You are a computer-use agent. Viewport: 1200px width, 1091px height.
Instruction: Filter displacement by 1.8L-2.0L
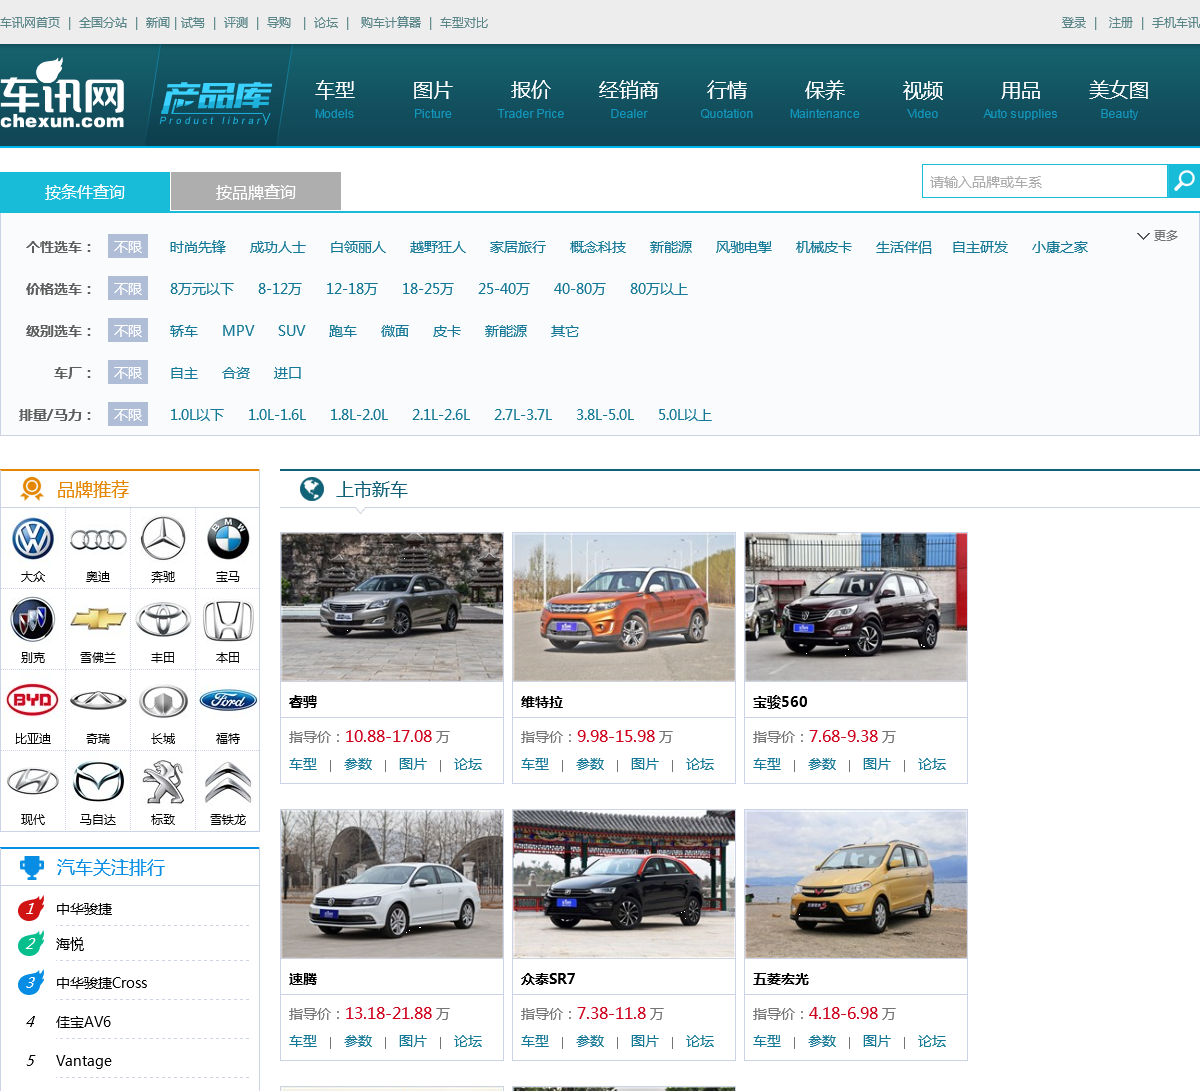(x=359, y=415)
